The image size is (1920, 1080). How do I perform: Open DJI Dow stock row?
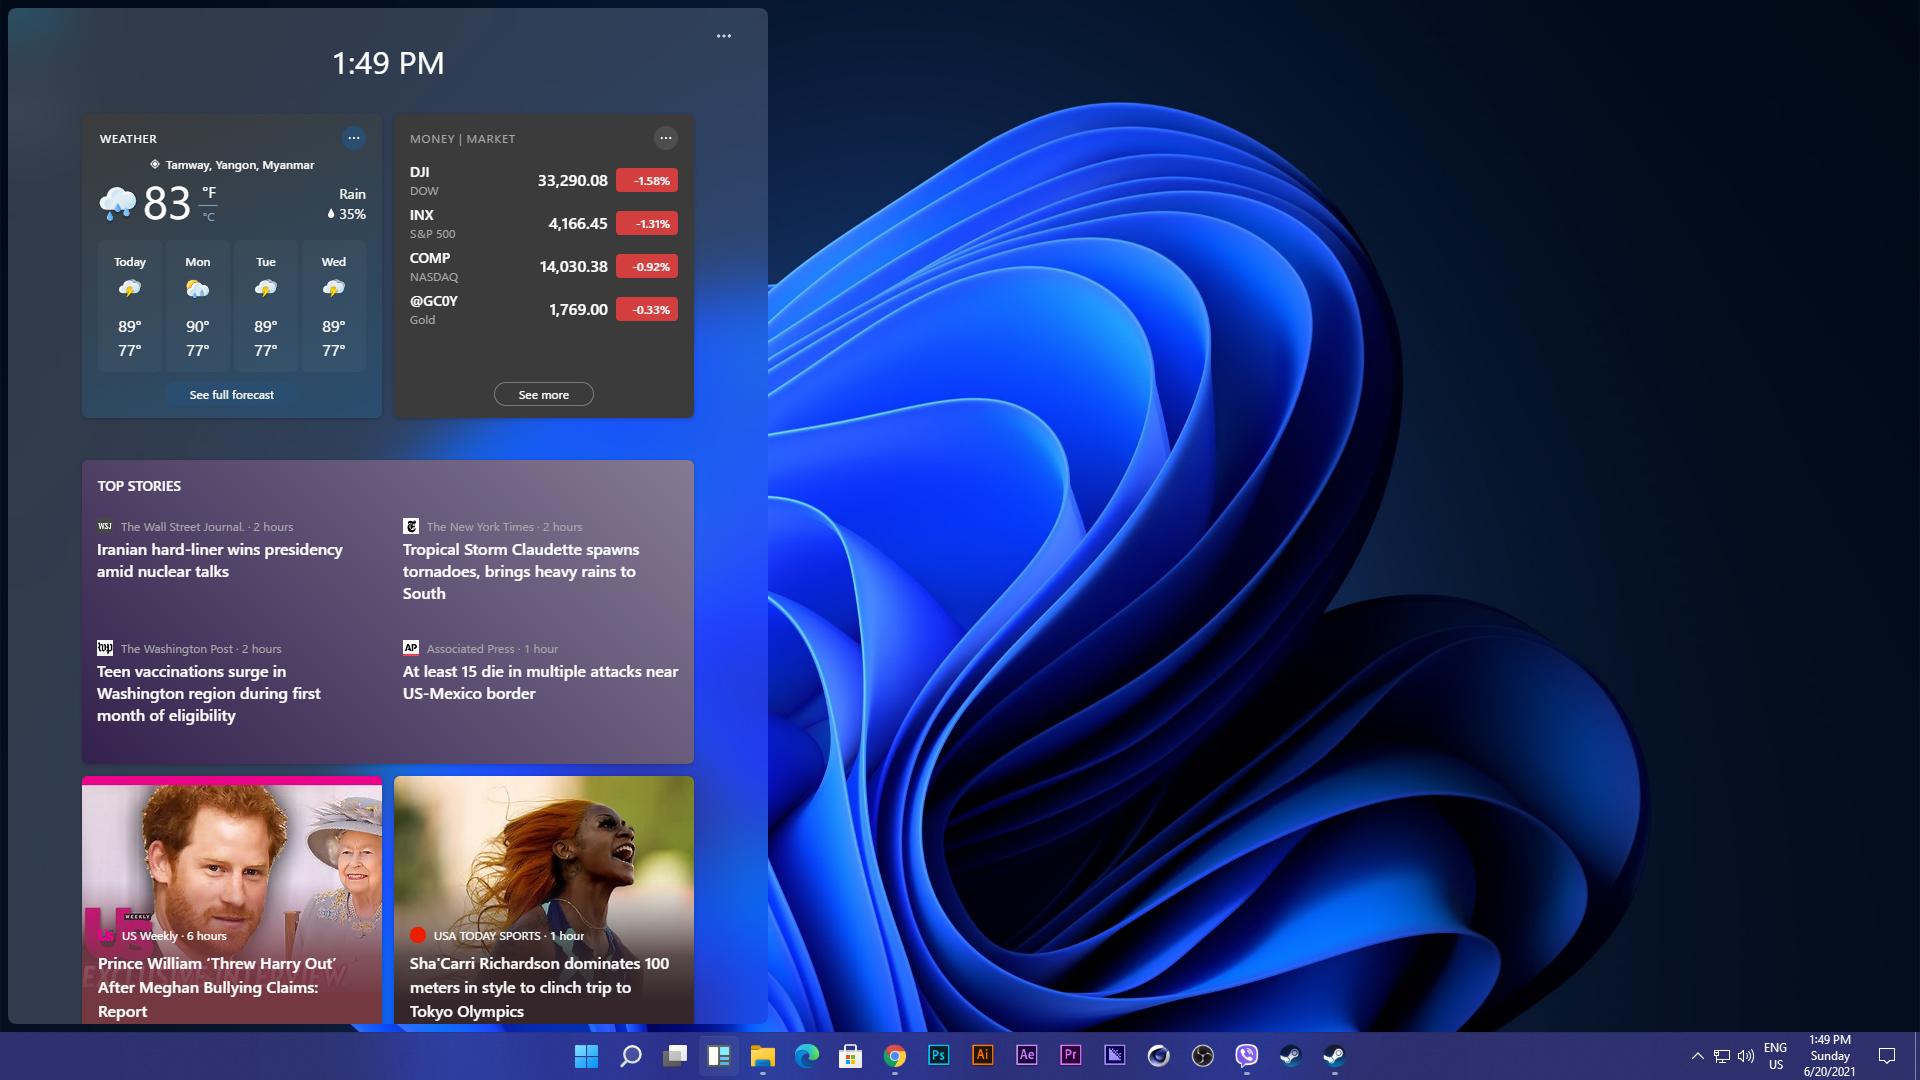coord(542,181)
